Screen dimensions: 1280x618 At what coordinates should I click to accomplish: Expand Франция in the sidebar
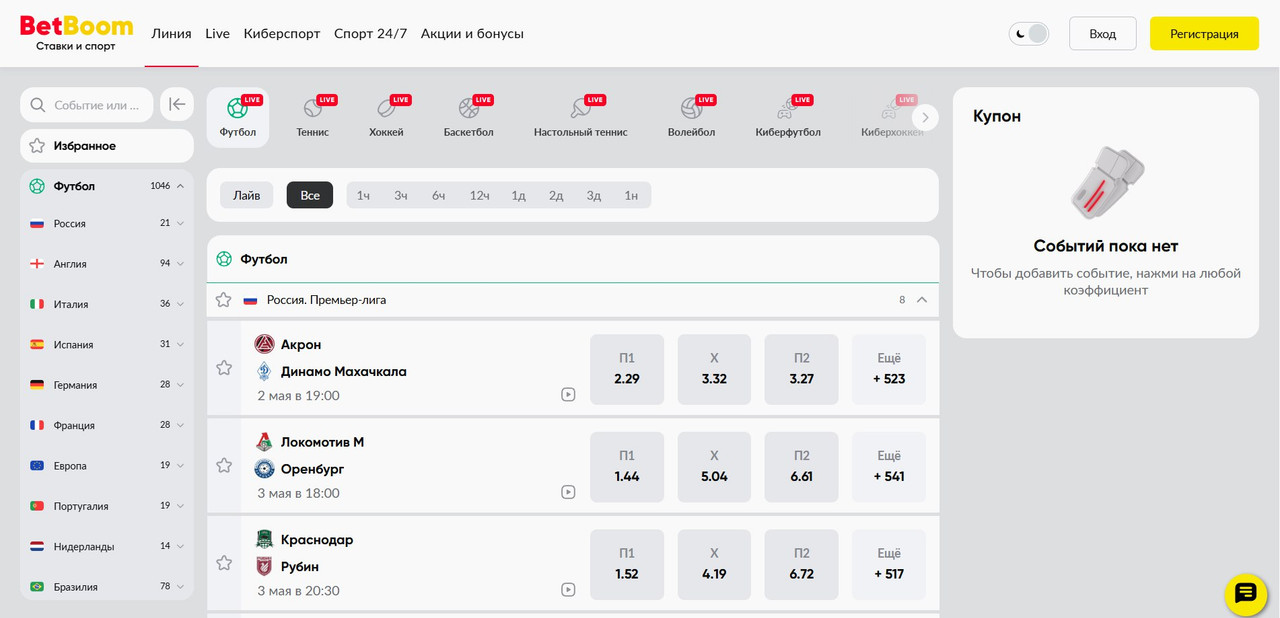click(x=107, y=426)
